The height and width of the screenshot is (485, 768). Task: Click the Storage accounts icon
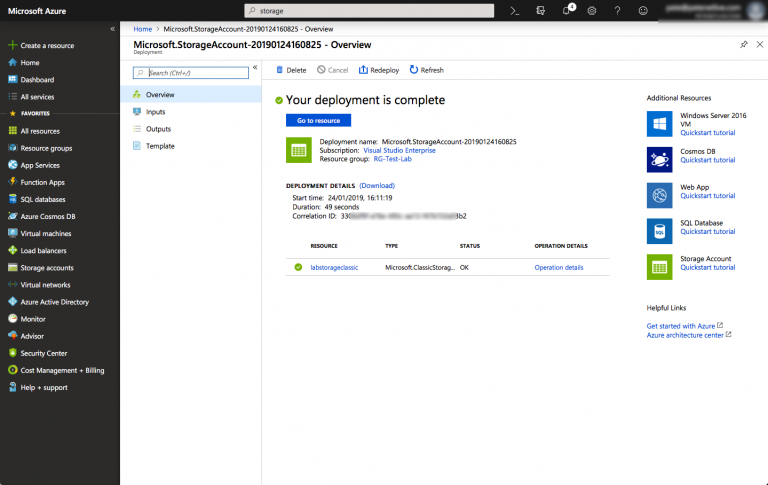[13, 267]
